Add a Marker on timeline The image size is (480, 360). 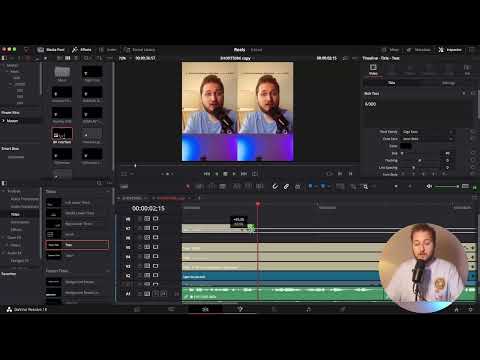click(x=323, y=186)
